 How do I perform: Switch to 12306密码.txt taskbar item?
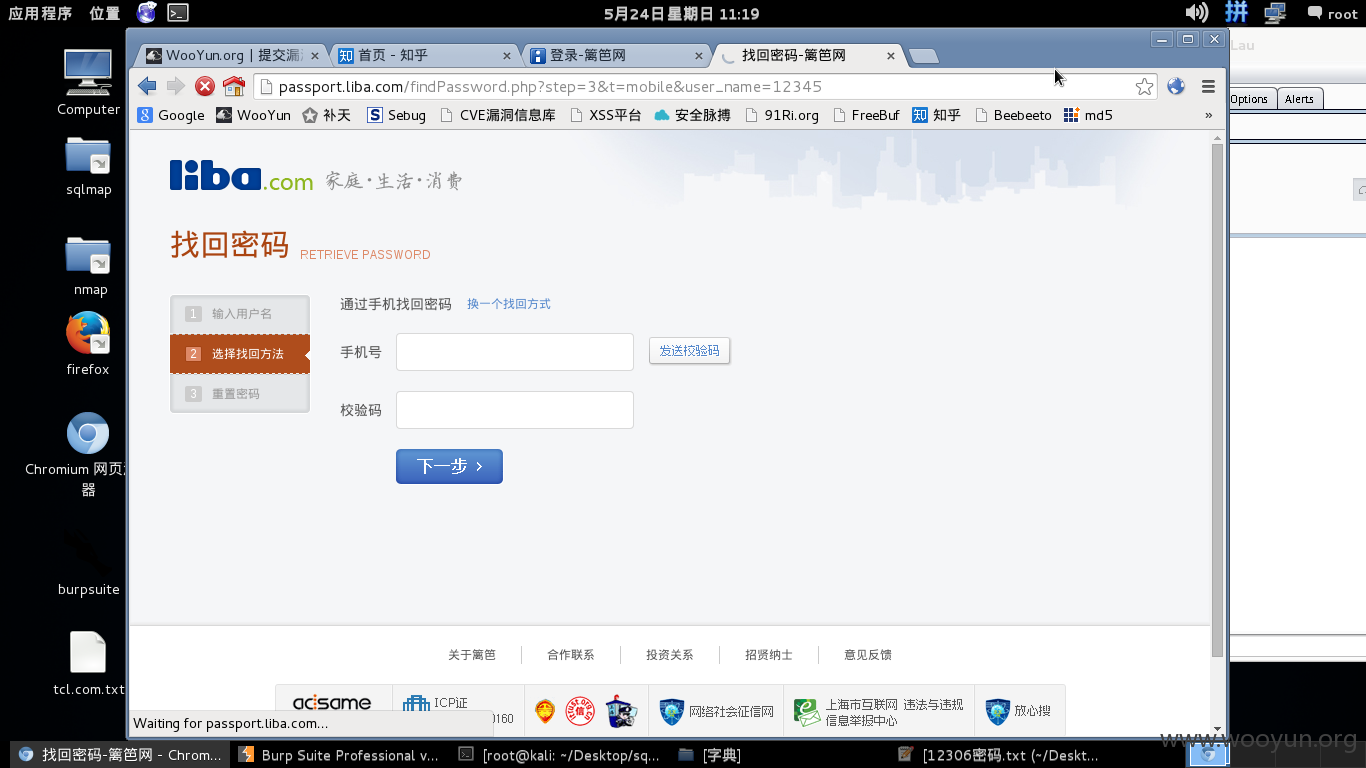(x=1000, y=755)
